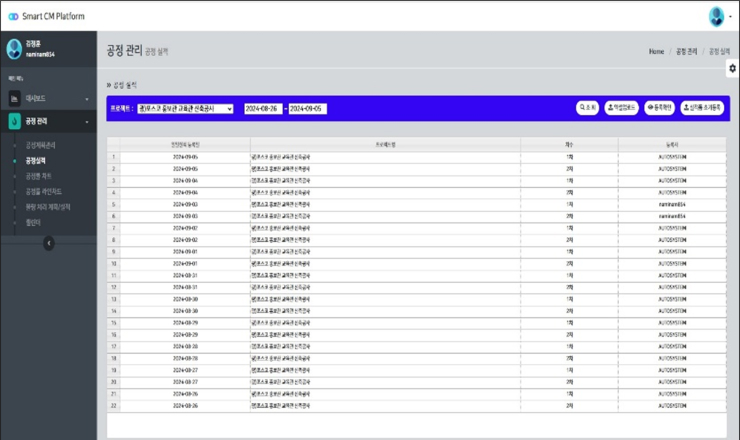Click the user avatar in top-right corner
The width and height of the screenshot is (740, 440).
717,16
